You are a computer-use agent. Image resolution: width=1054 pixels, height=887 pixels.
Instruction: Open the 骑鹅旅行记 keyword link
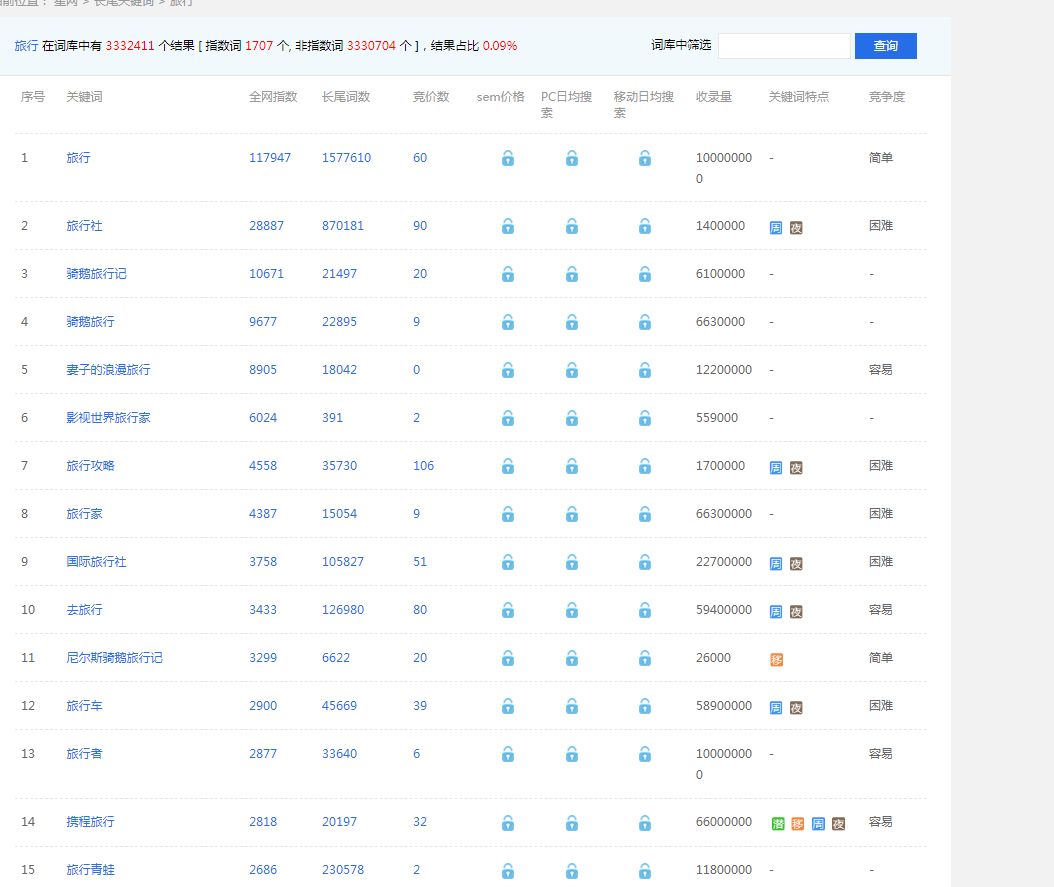(x=96, y=273)
